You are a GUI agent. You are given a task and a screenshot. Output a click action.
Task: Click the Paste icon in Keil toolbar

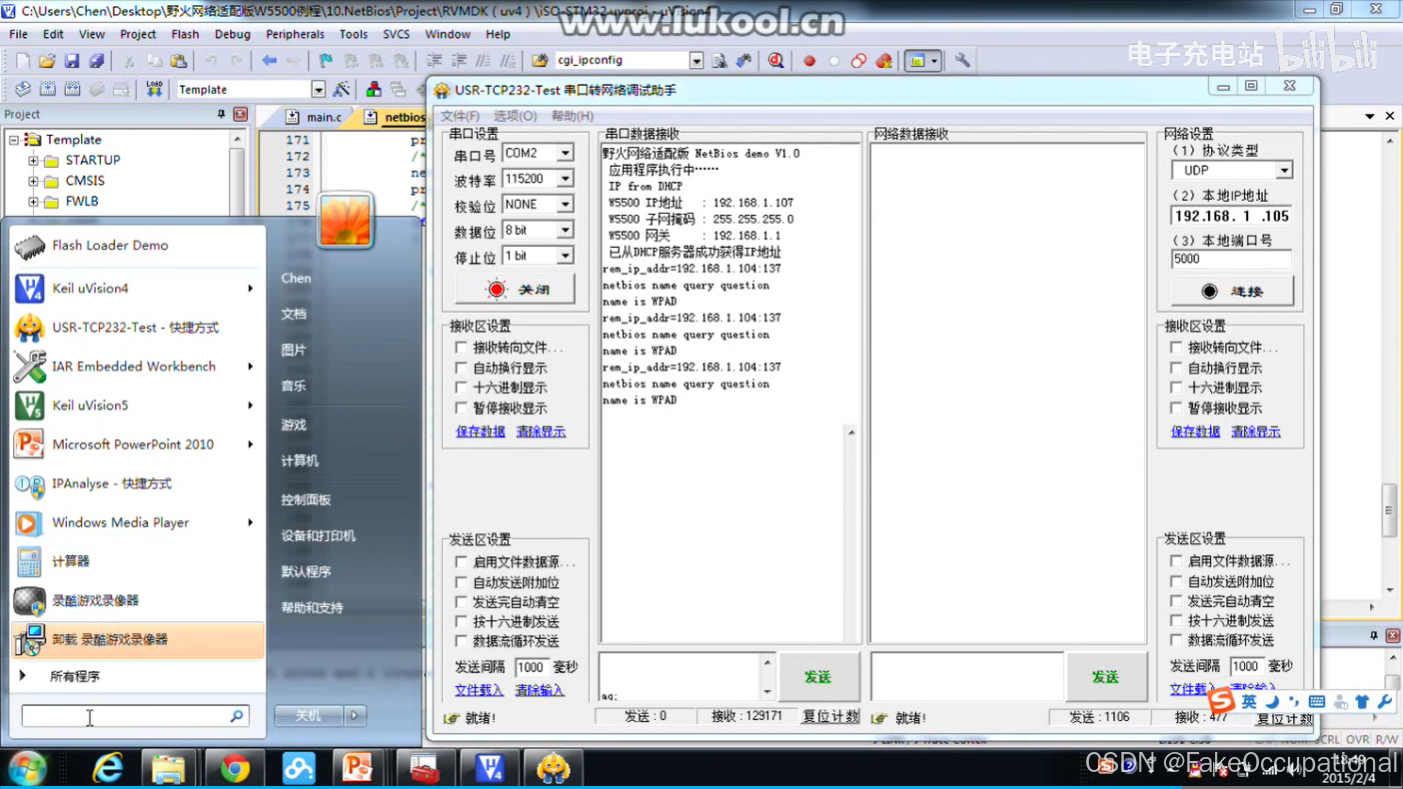[180, 60]
